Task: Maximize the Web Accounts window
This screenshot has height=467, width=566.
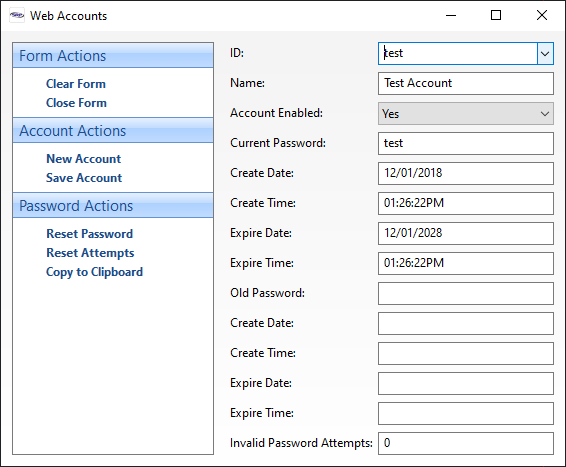Action: pyautogui.click(x=496, y=15)
